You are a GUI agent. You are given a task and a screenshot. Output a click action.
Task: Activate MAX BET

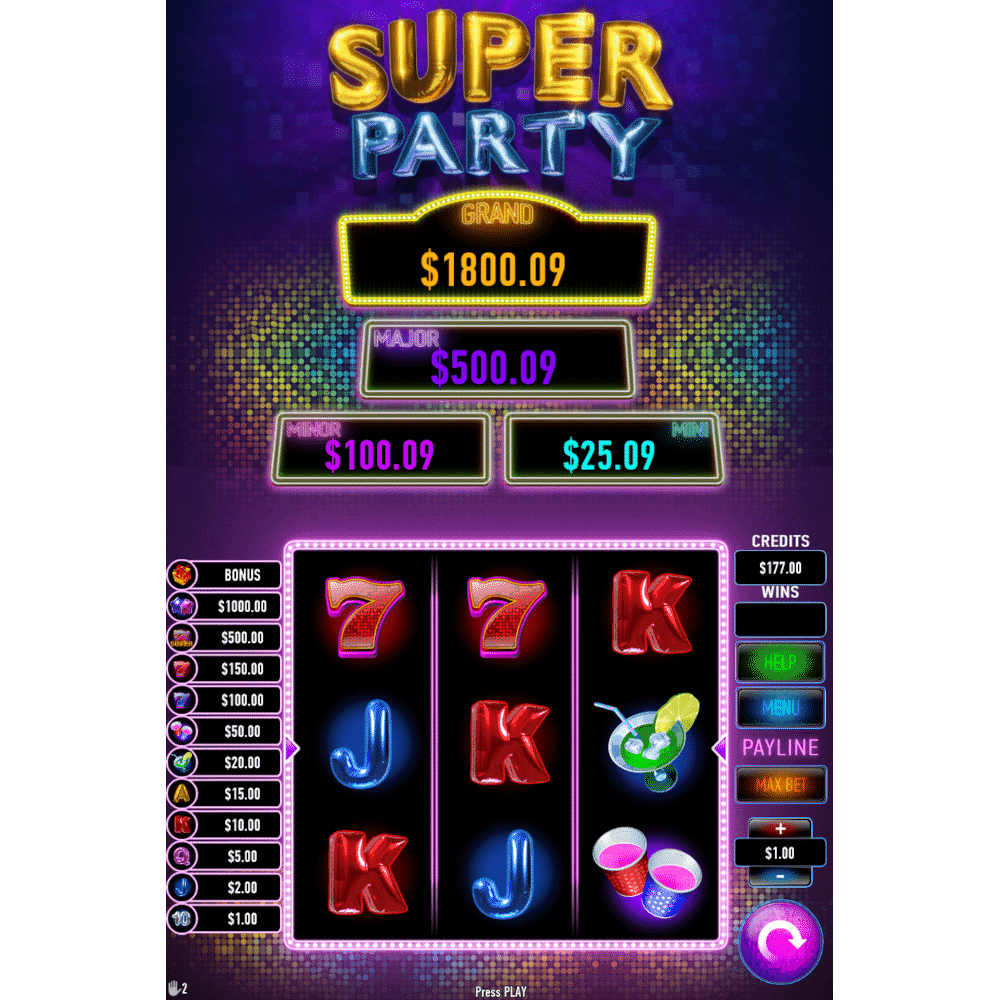(x=781, y=784)
